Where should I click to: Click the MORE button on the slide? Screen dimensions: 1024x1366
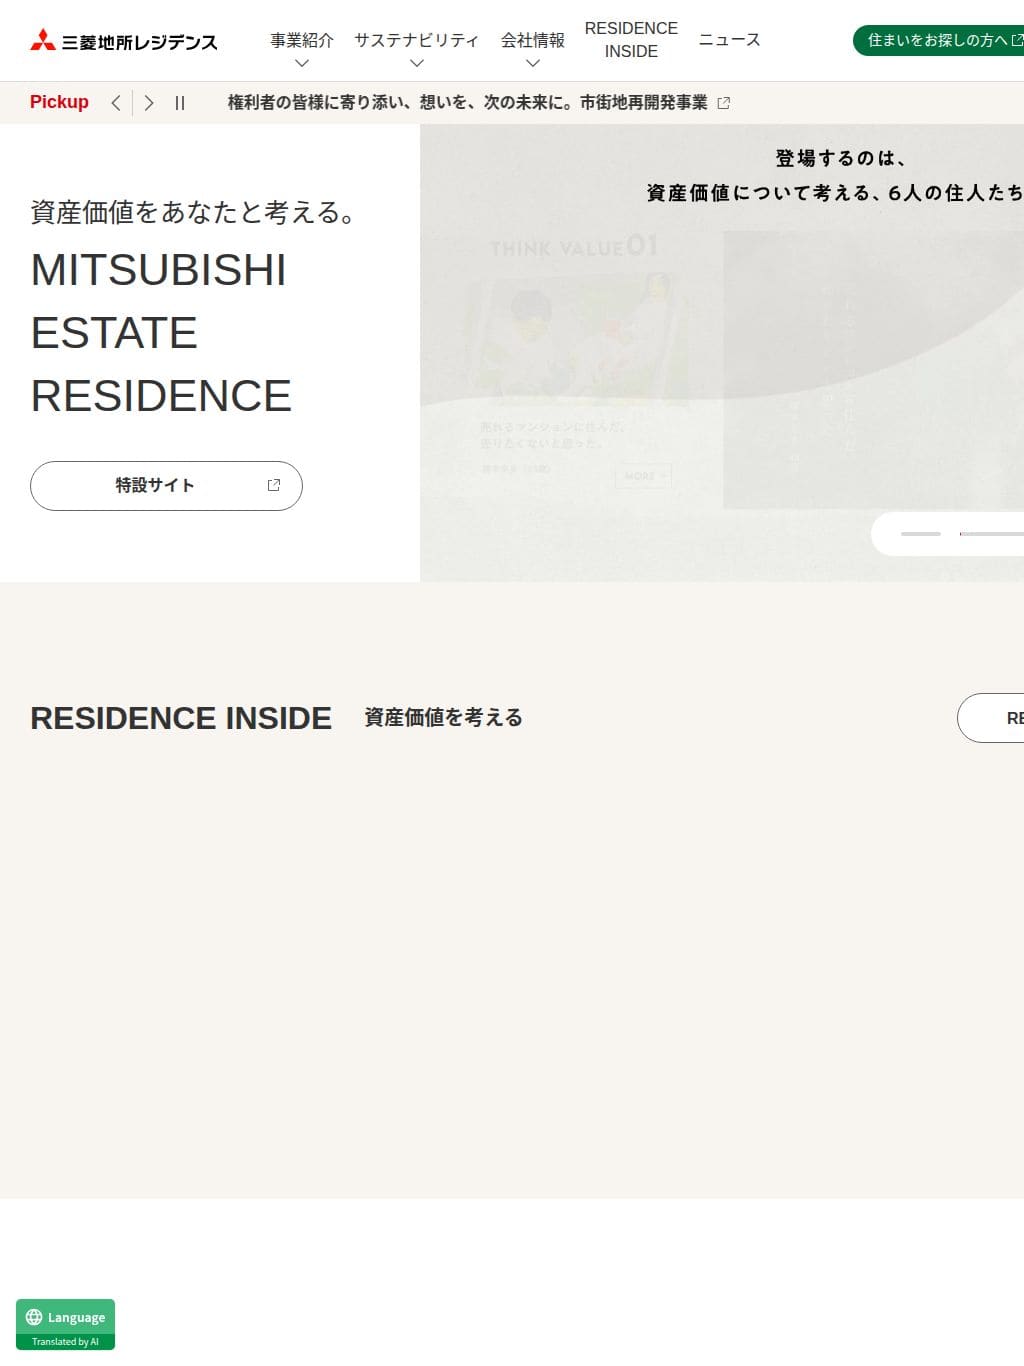click(643, 476)
